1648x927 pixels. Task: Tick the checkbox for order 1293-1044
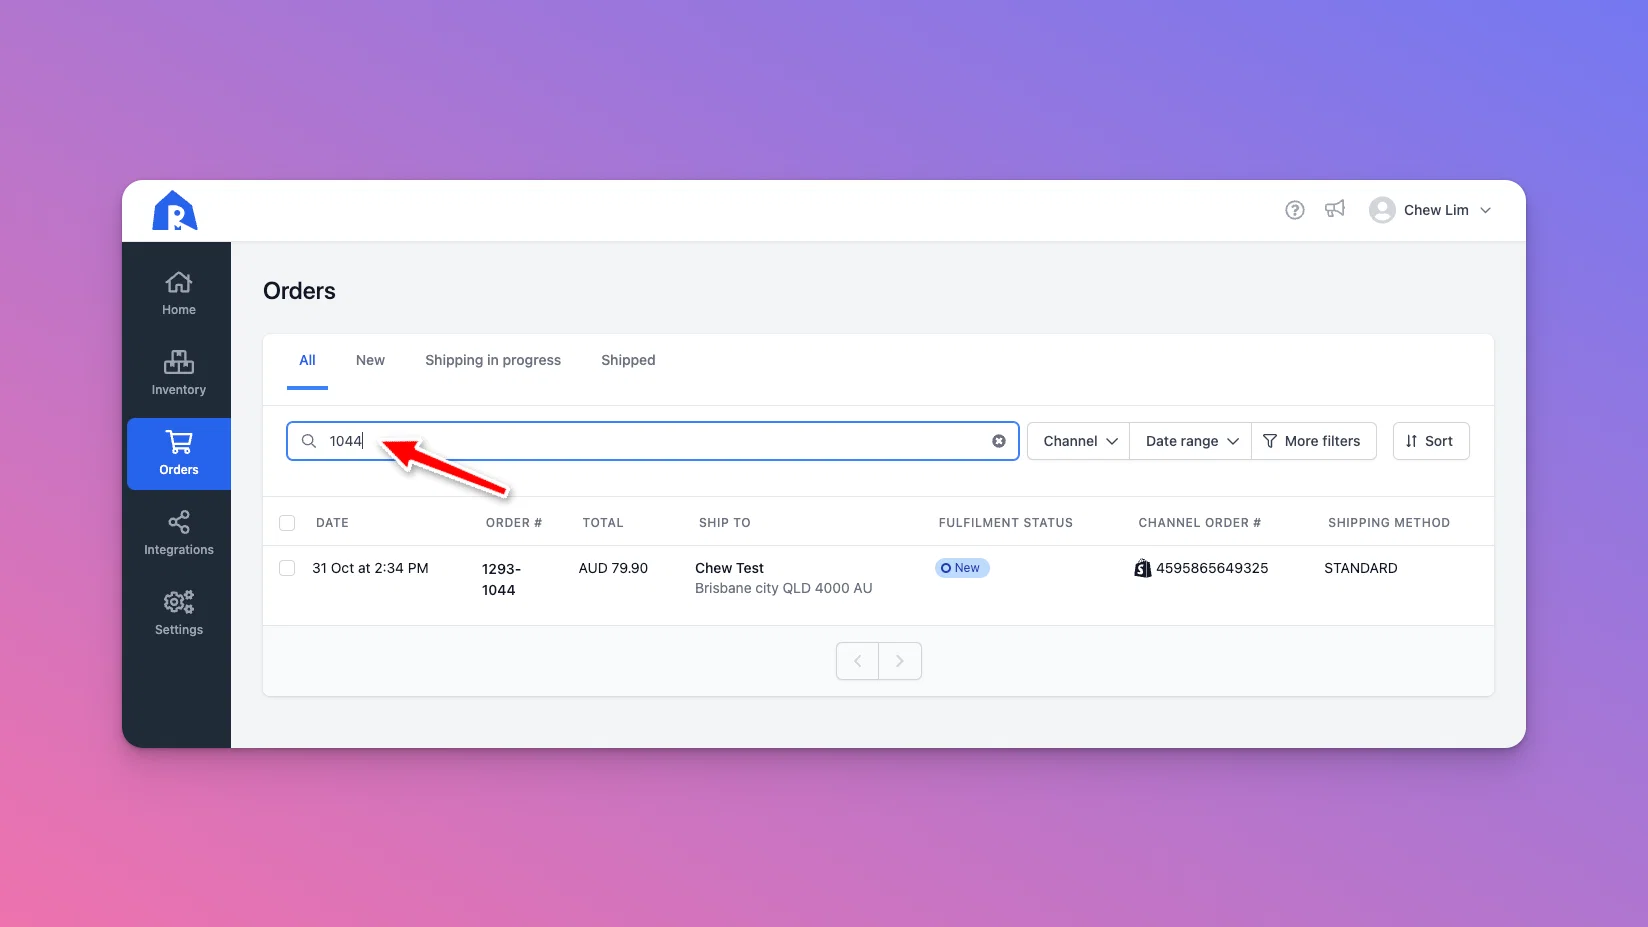[x=287, y=568]
